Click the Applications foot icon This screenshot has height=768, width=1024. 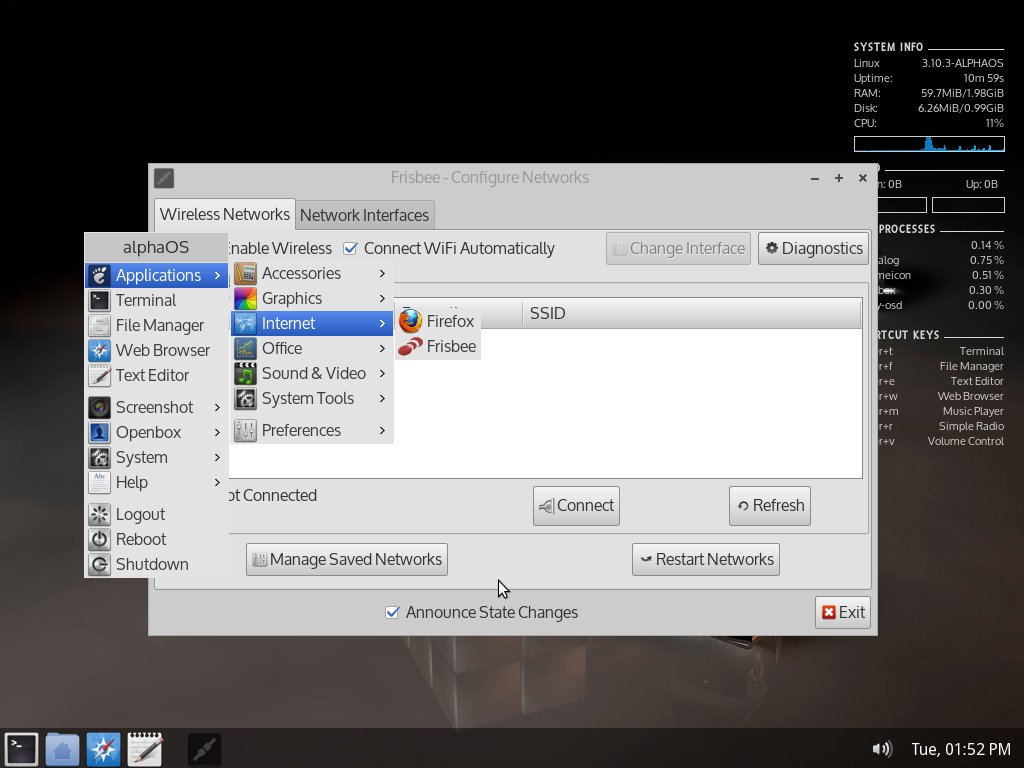coord(99,276)
